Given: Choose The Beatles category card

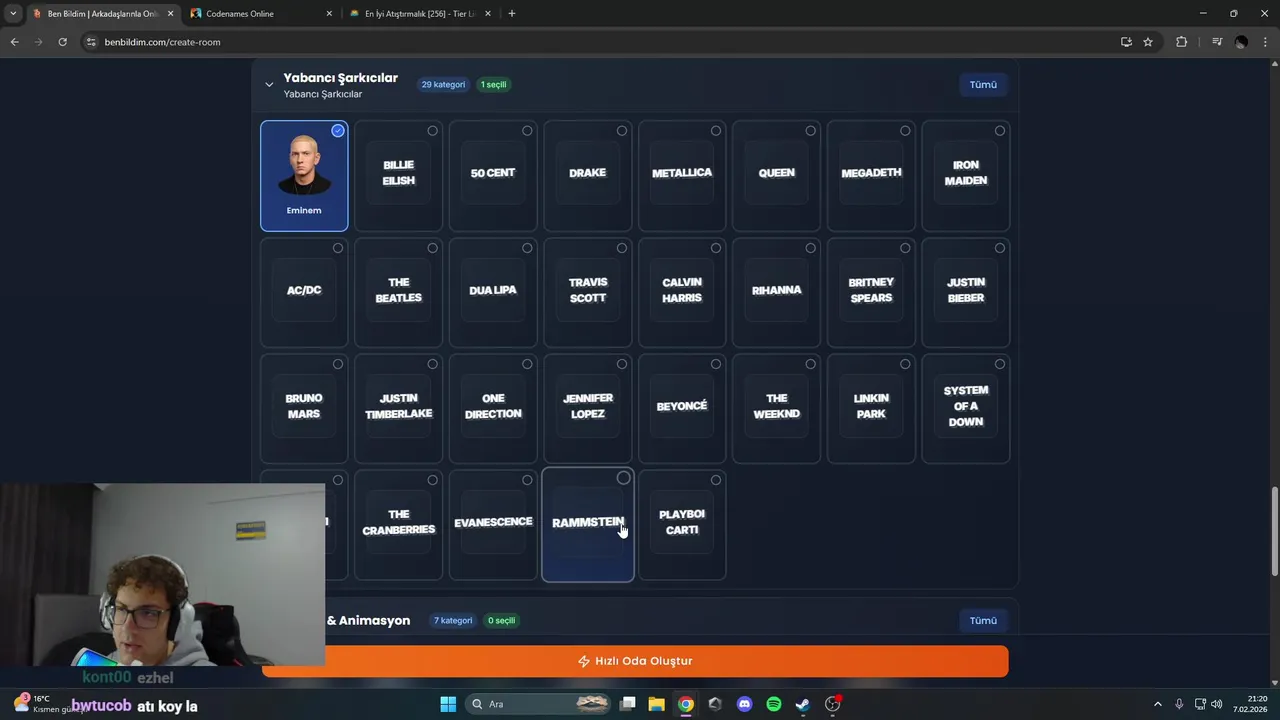Looking at the screenshot, I should click(x=398, y=292).
